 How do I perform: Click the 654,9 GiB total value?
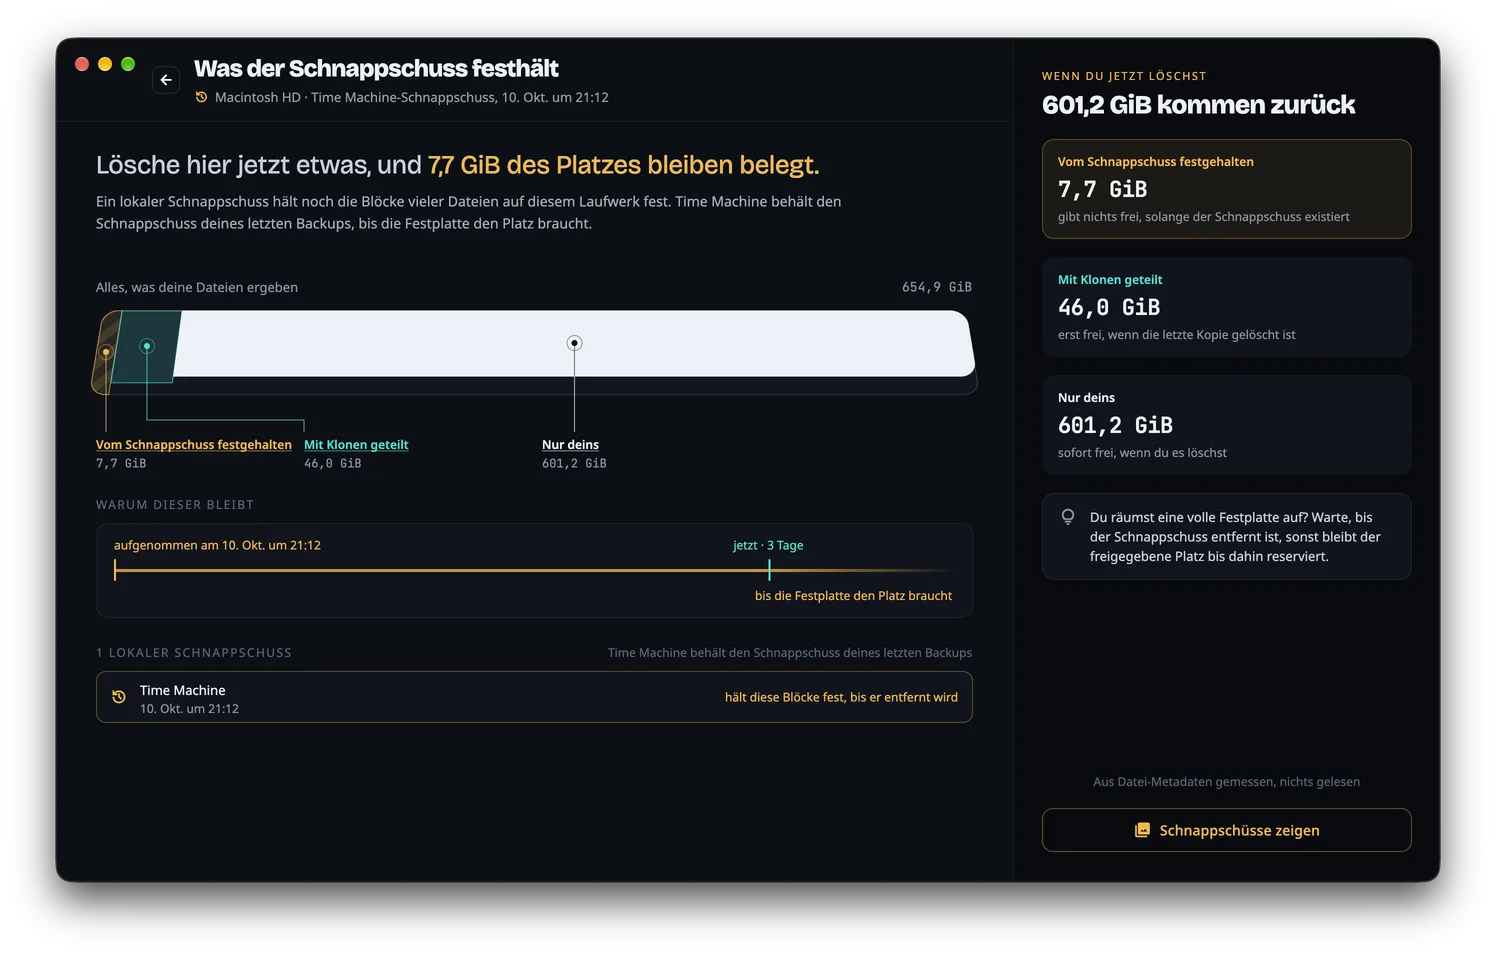coord(937,287)
